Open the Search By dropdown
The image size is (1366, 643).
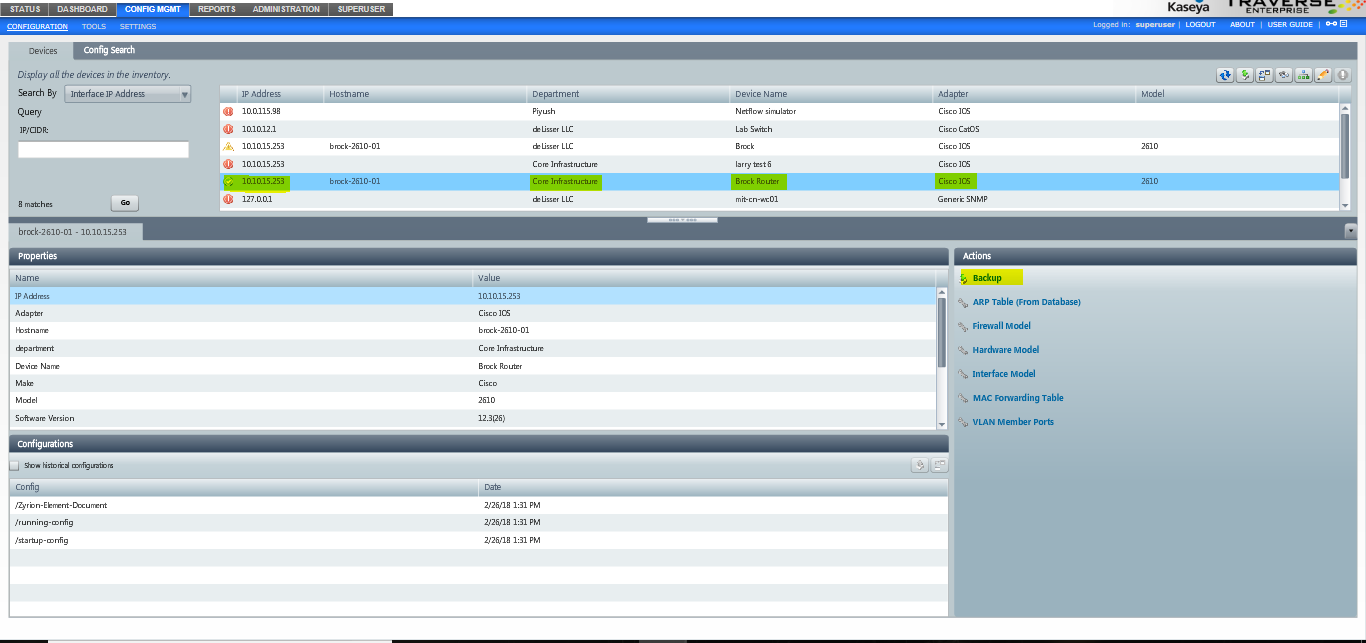[x=127, y=94]
